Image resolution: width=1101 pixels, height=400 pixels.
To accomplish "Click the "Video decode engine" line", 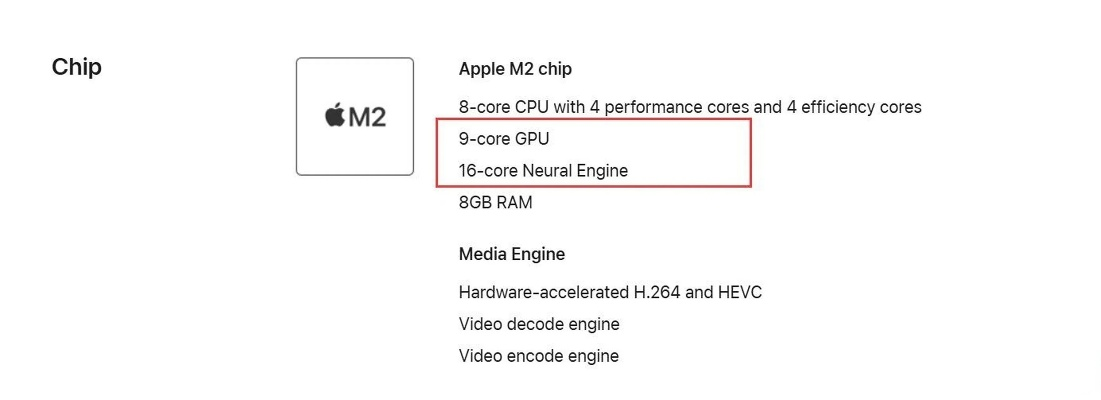I will tap(539, 325).
